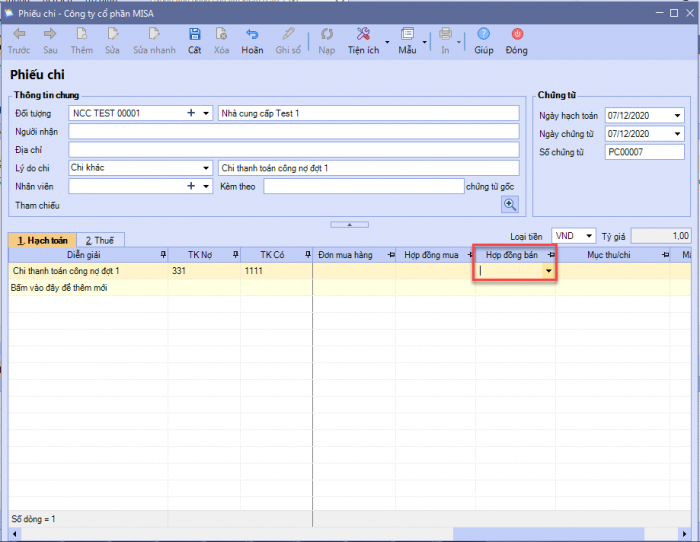
Task: Open the Tiện ích utilities tool
Action: tap(363, 34)
